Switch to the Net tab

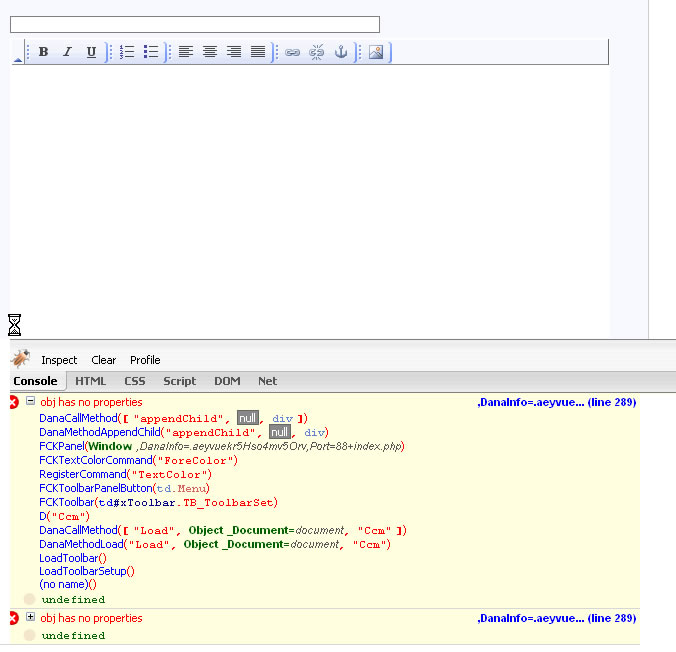click(267, 381)
